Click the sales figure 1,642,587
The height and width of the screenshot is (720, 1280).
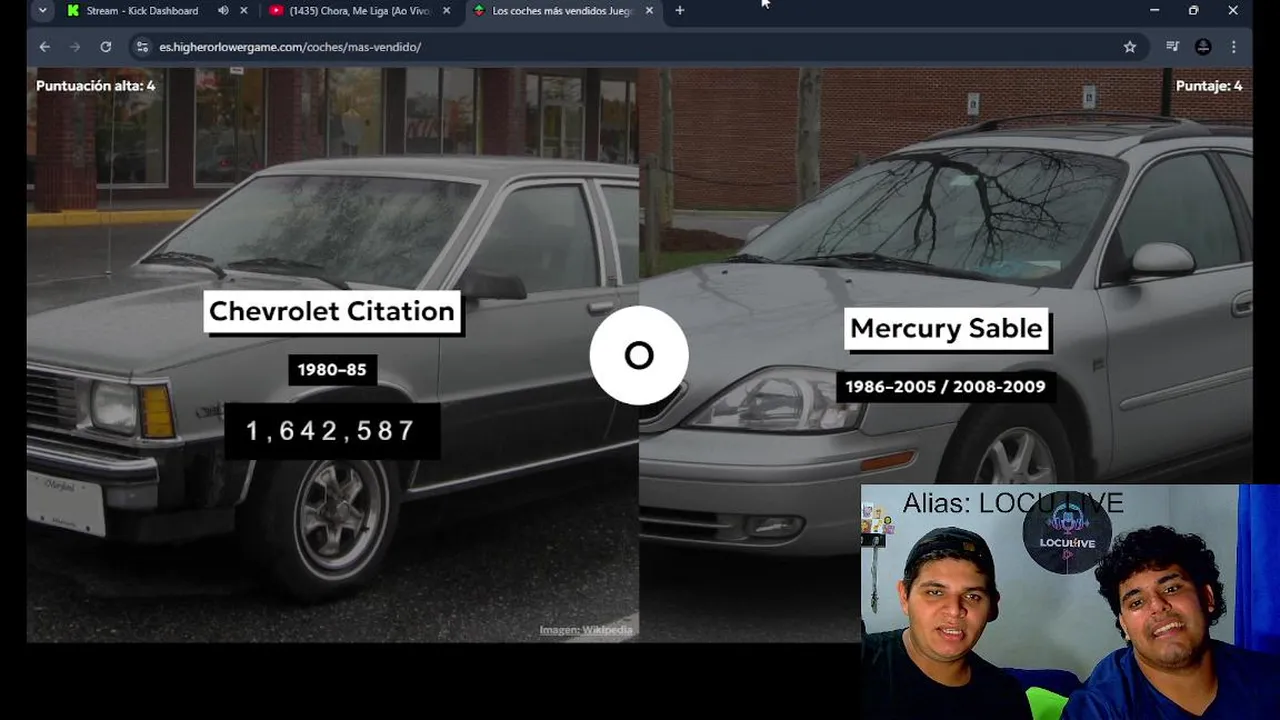(331, 431)
